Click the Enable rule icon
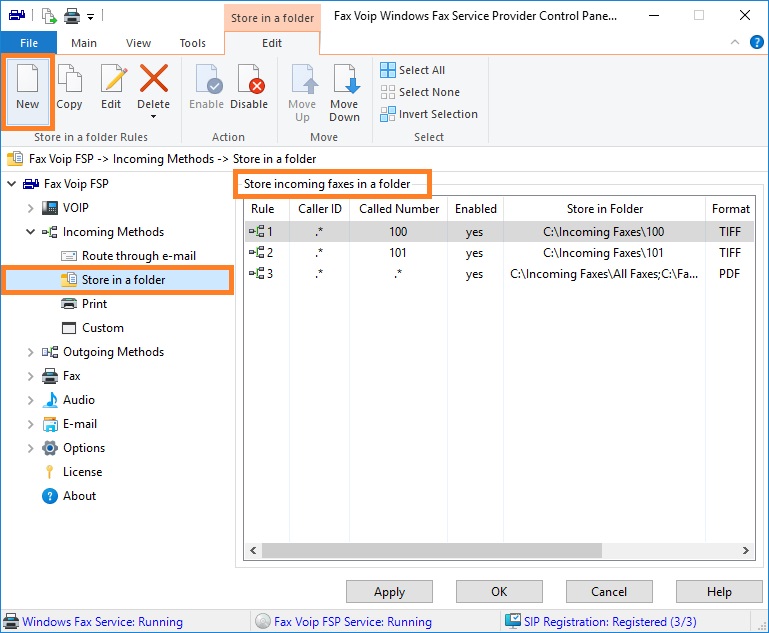Viewport: 769px width, 633px height. 208,78
